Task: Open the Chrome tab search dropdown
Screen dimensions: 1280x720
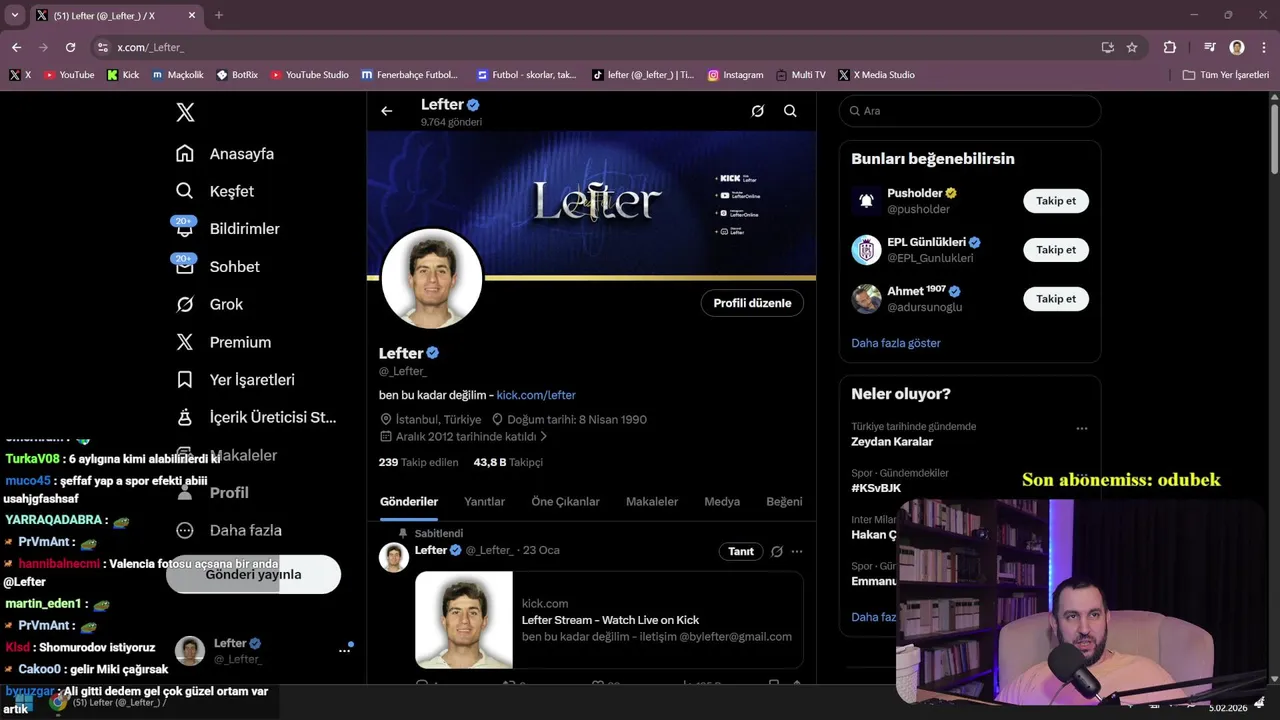Action: coord(14,15)
